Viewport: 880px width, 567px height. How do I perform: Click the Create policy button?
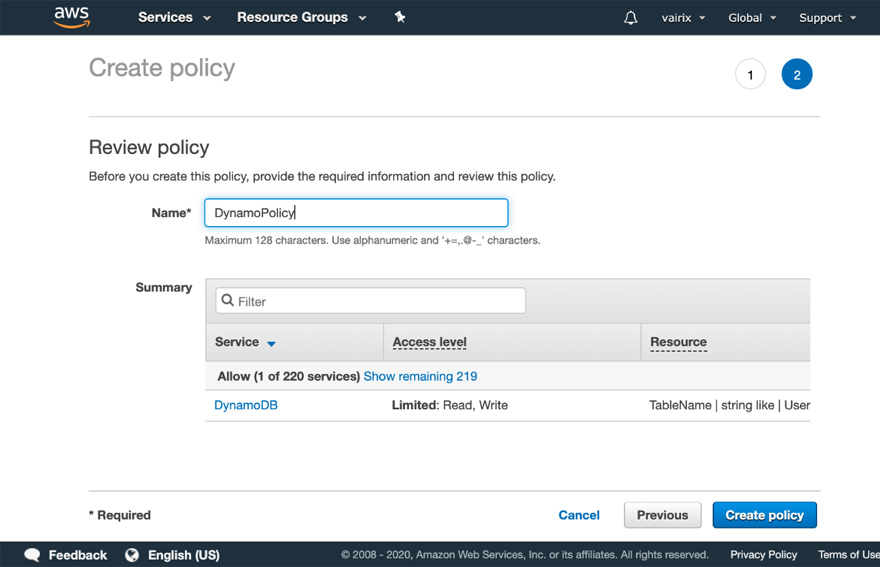point(764,515)
